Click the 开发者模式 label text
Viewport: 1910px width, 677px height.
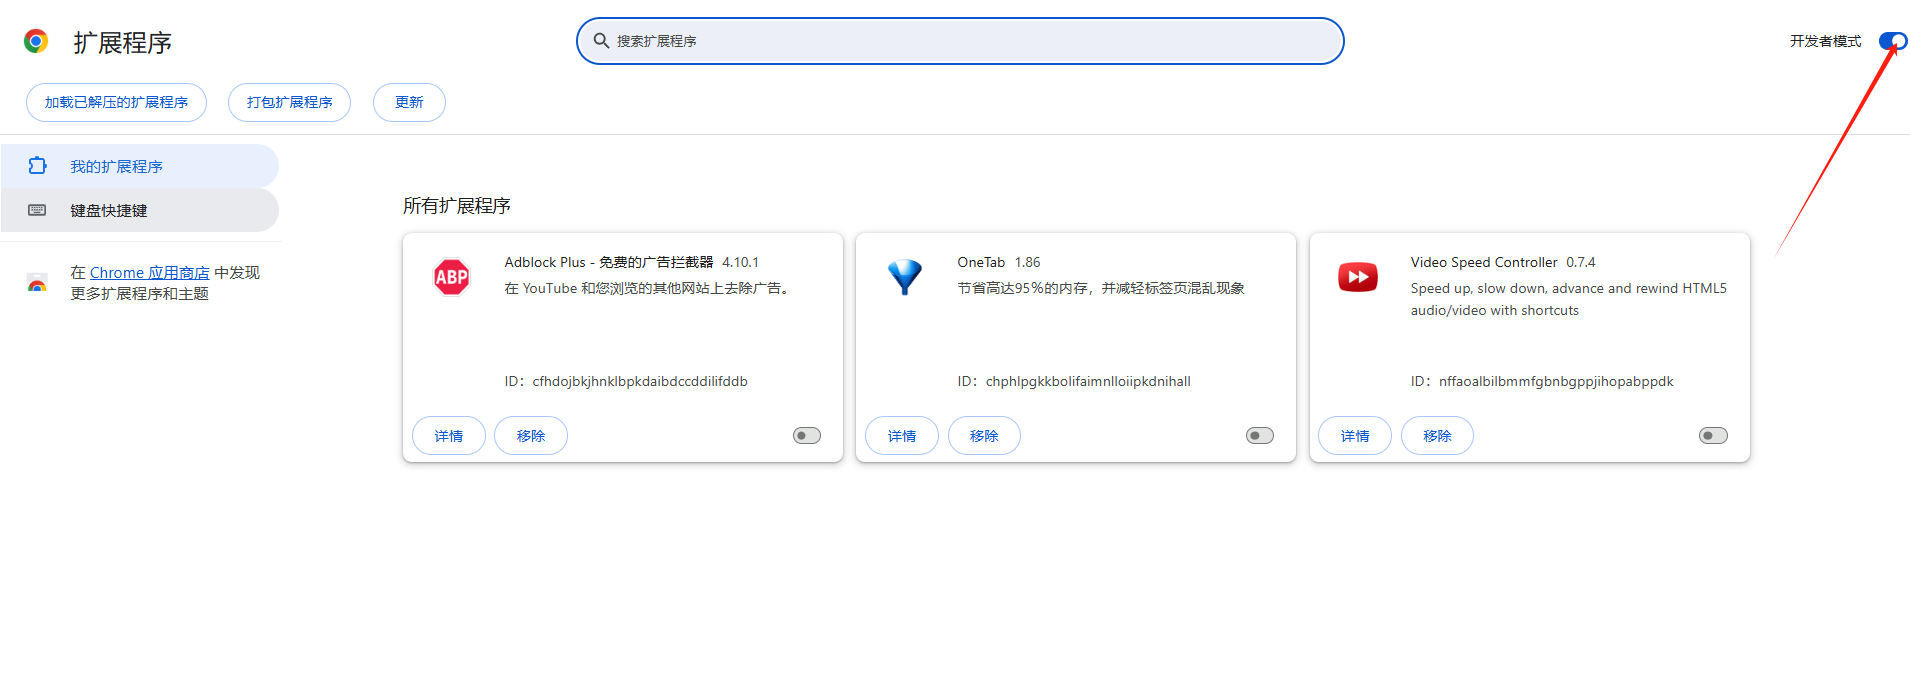pyautogui.click(x=1825, y=41)
